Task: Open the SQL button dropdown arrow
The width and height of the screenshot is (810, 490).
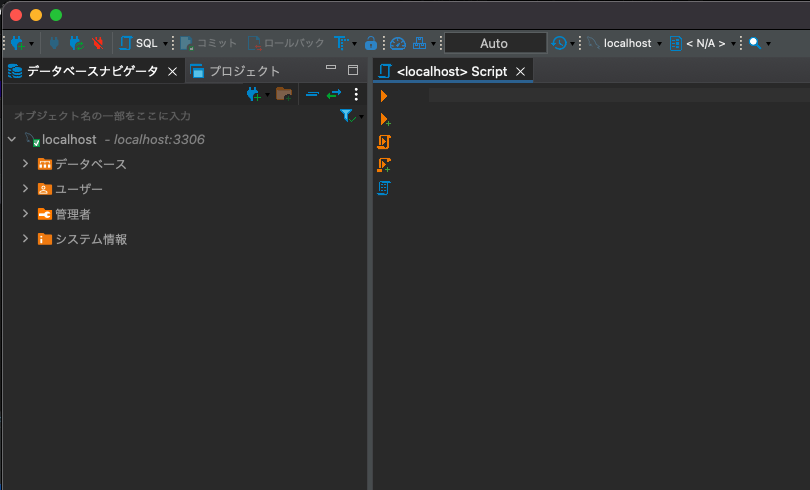Action: tap(165, 44)
